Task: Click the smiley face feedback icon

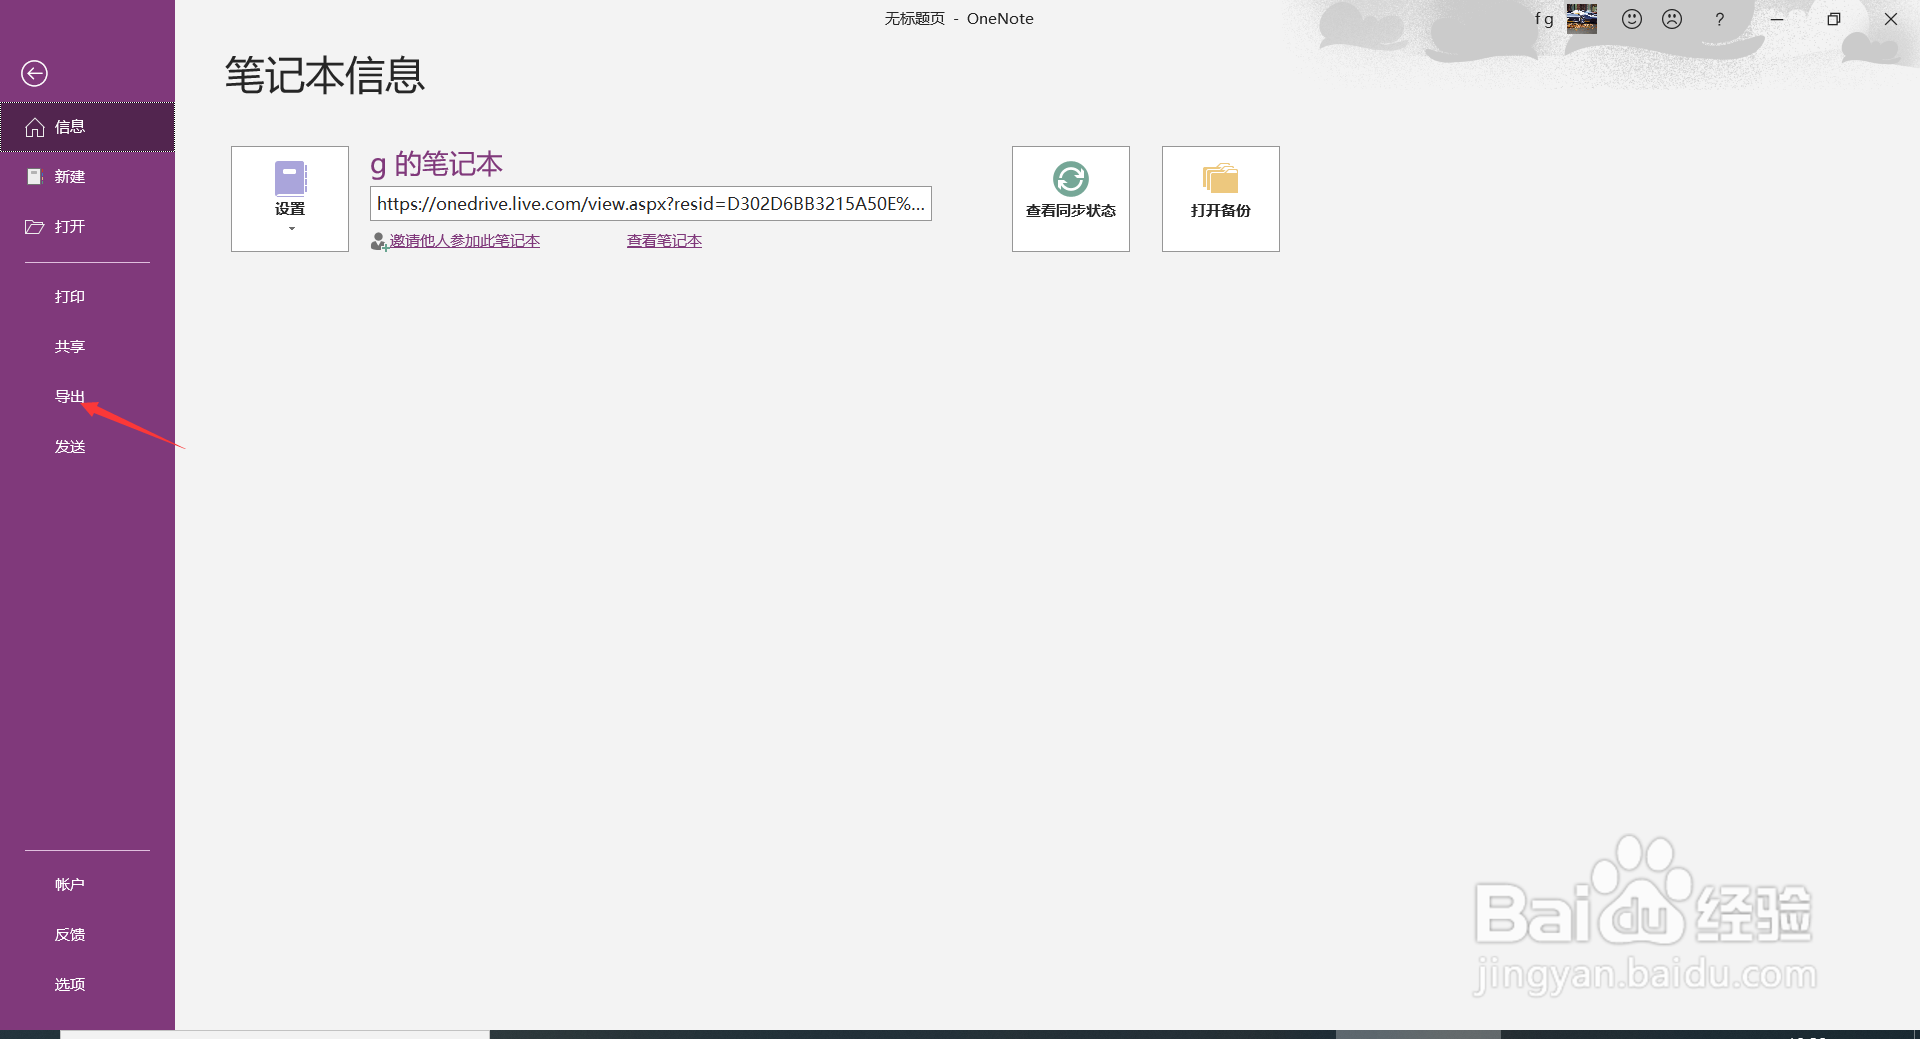Action: click(1632, 19)
